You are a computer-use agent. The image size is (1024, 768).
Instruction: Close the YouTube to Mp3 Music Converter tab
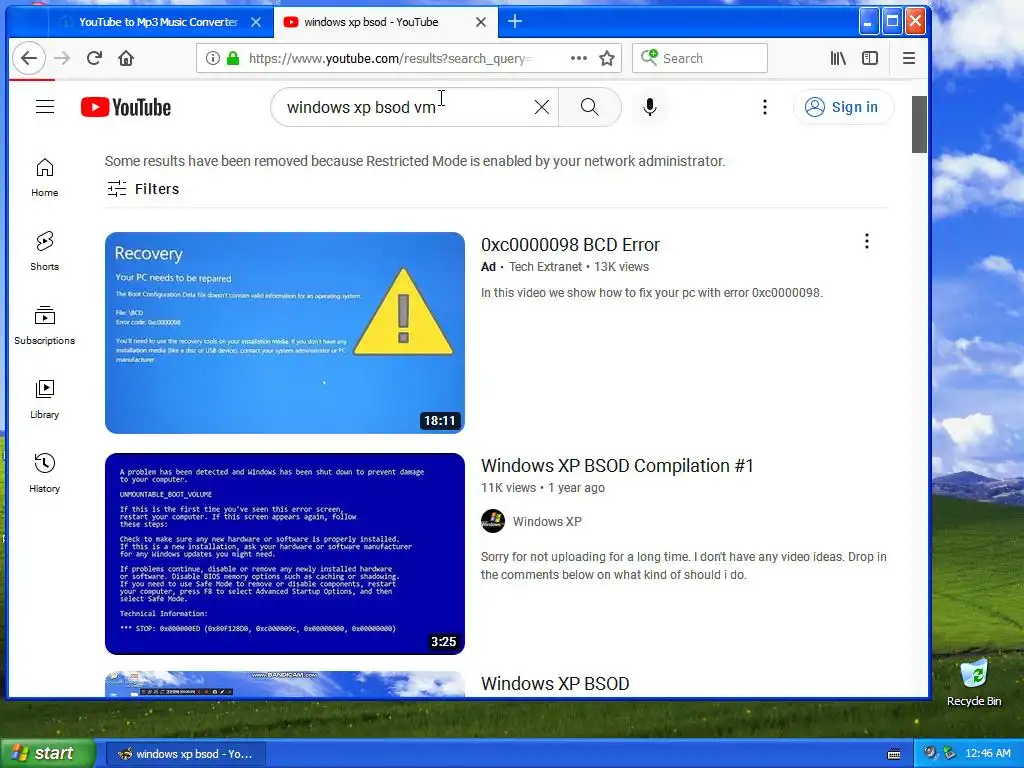256,22
